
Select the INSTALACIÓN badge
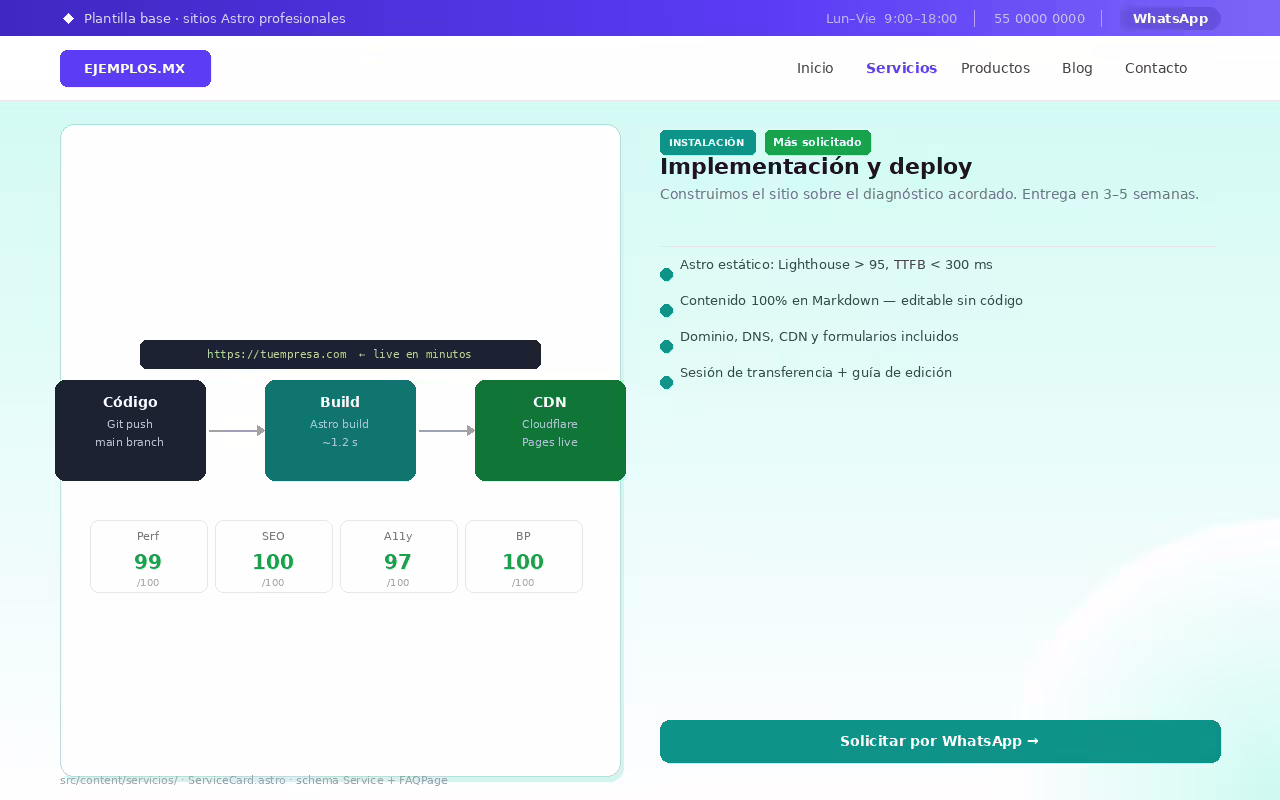coord(707,142)
